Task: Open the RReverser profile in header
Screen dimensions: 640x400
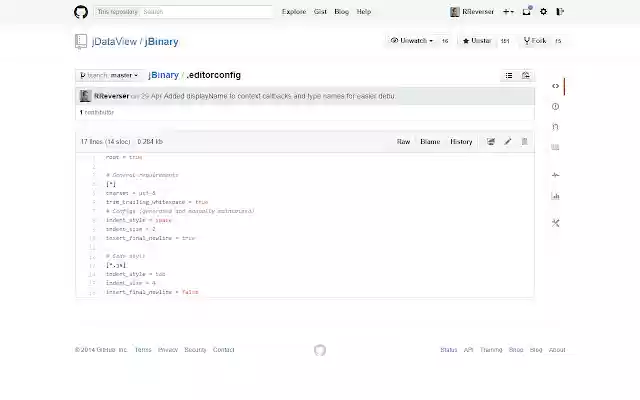Action: pyautogui.click(x=472, y=12)
